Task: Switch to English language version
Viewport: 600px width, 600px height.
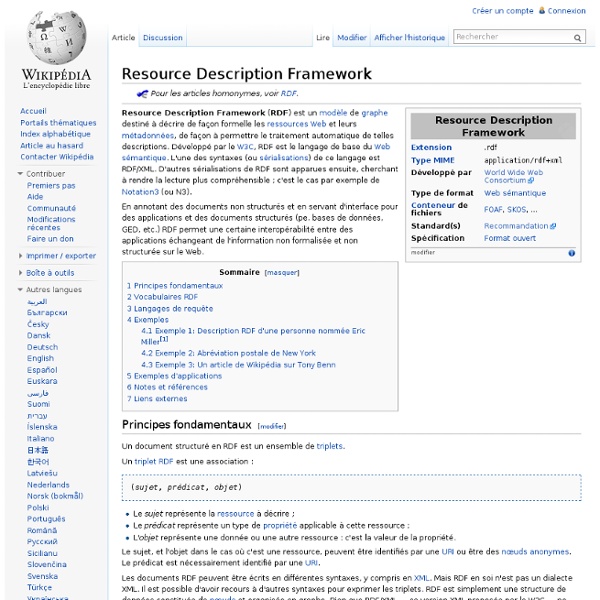Action: tap(40, 358)
